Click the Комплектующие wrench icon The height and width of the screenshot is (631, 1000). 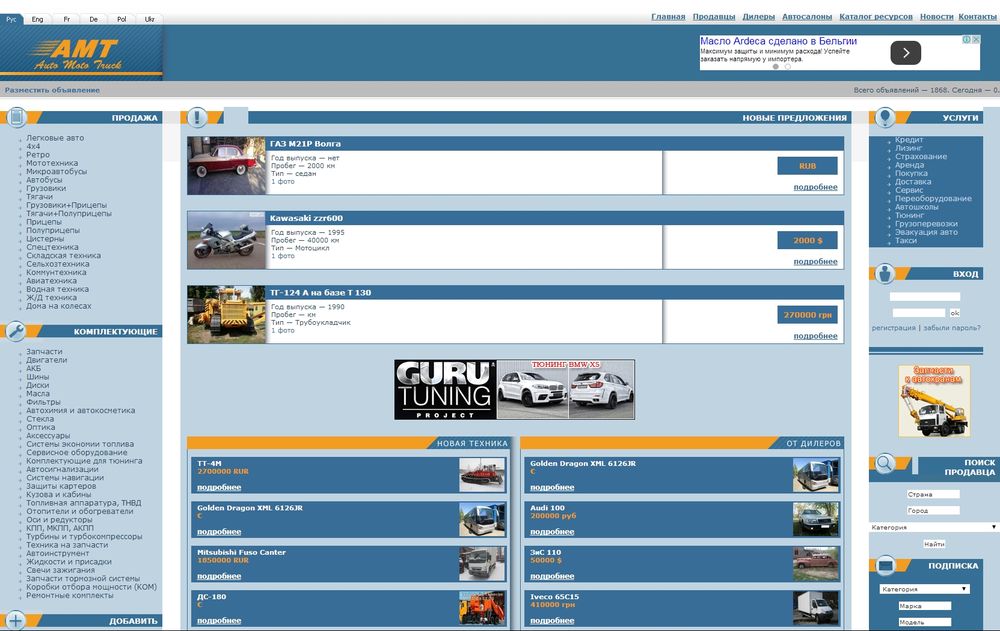(x=16, y=331)
